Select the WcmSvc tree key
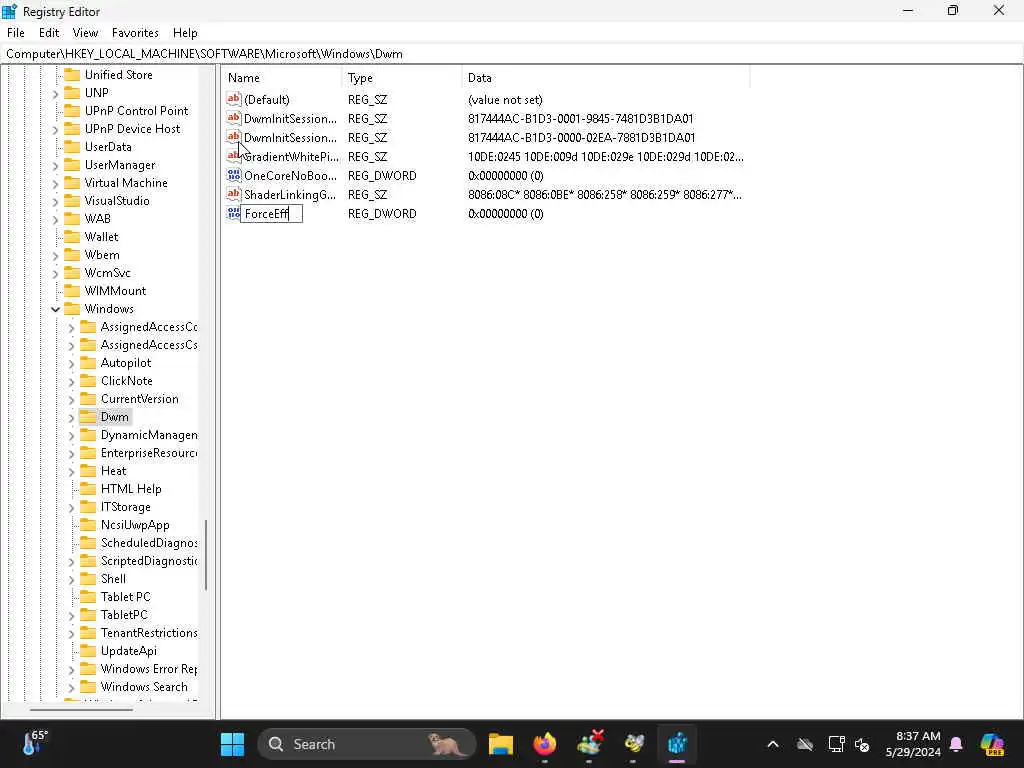The width and height of the screenshot is (1024, 768). (x=108, y=273)
